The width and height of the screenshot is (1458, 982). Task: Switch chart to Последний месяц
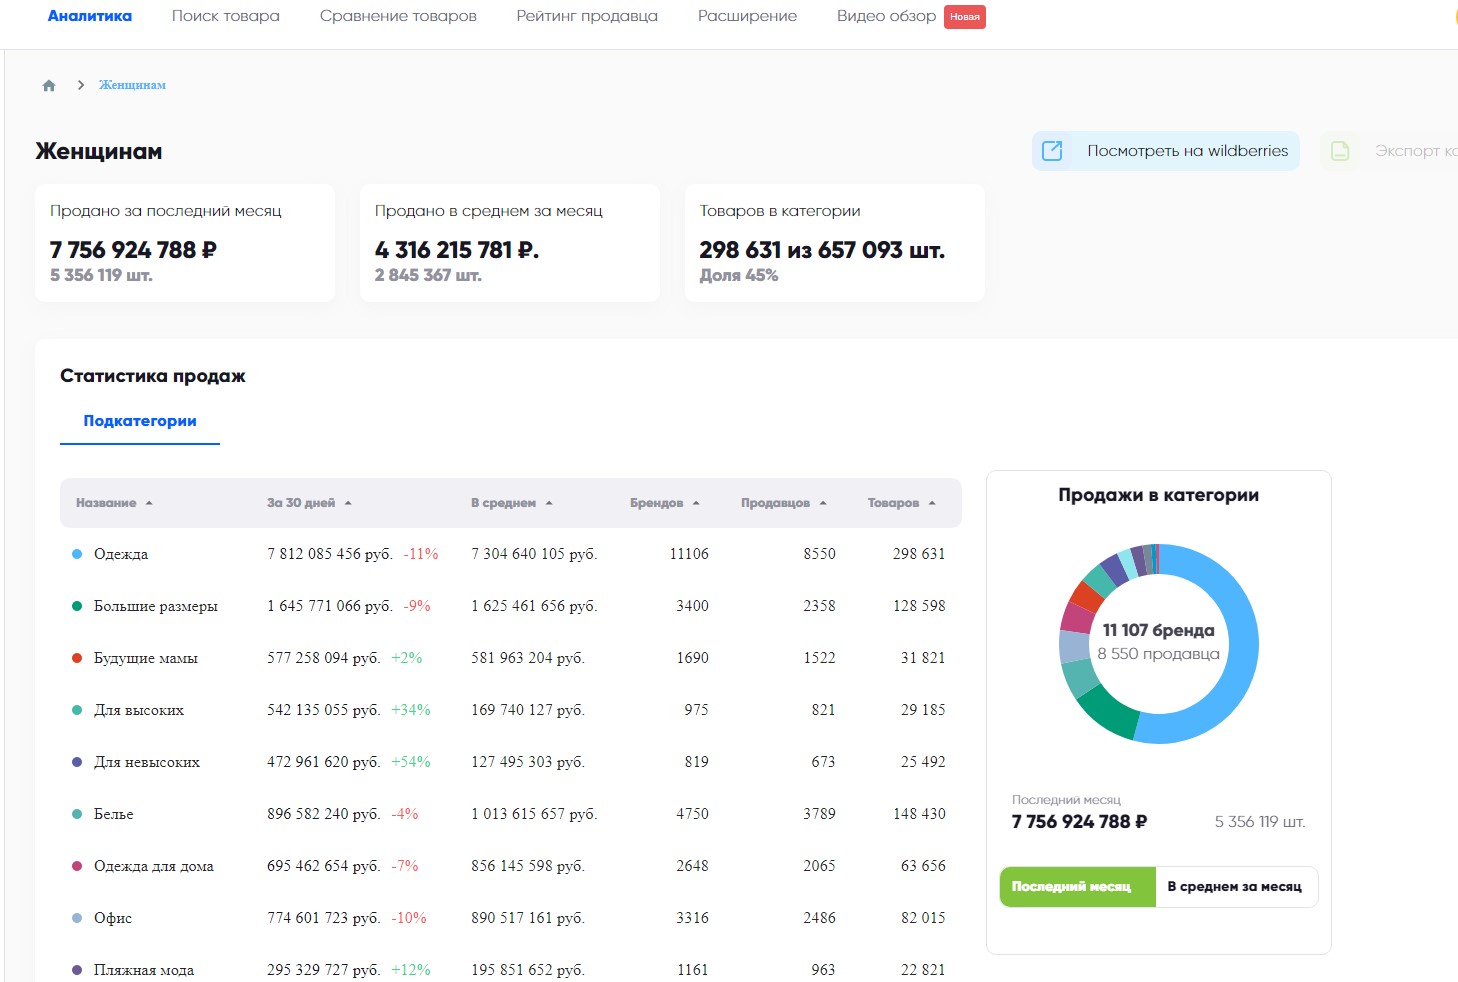[1077, 887]
